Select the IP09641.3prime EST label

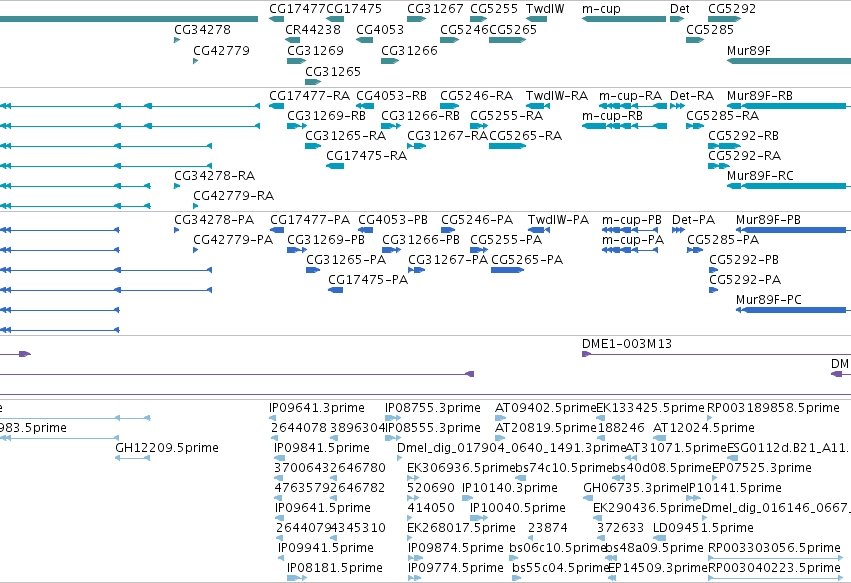pos(317,408)
